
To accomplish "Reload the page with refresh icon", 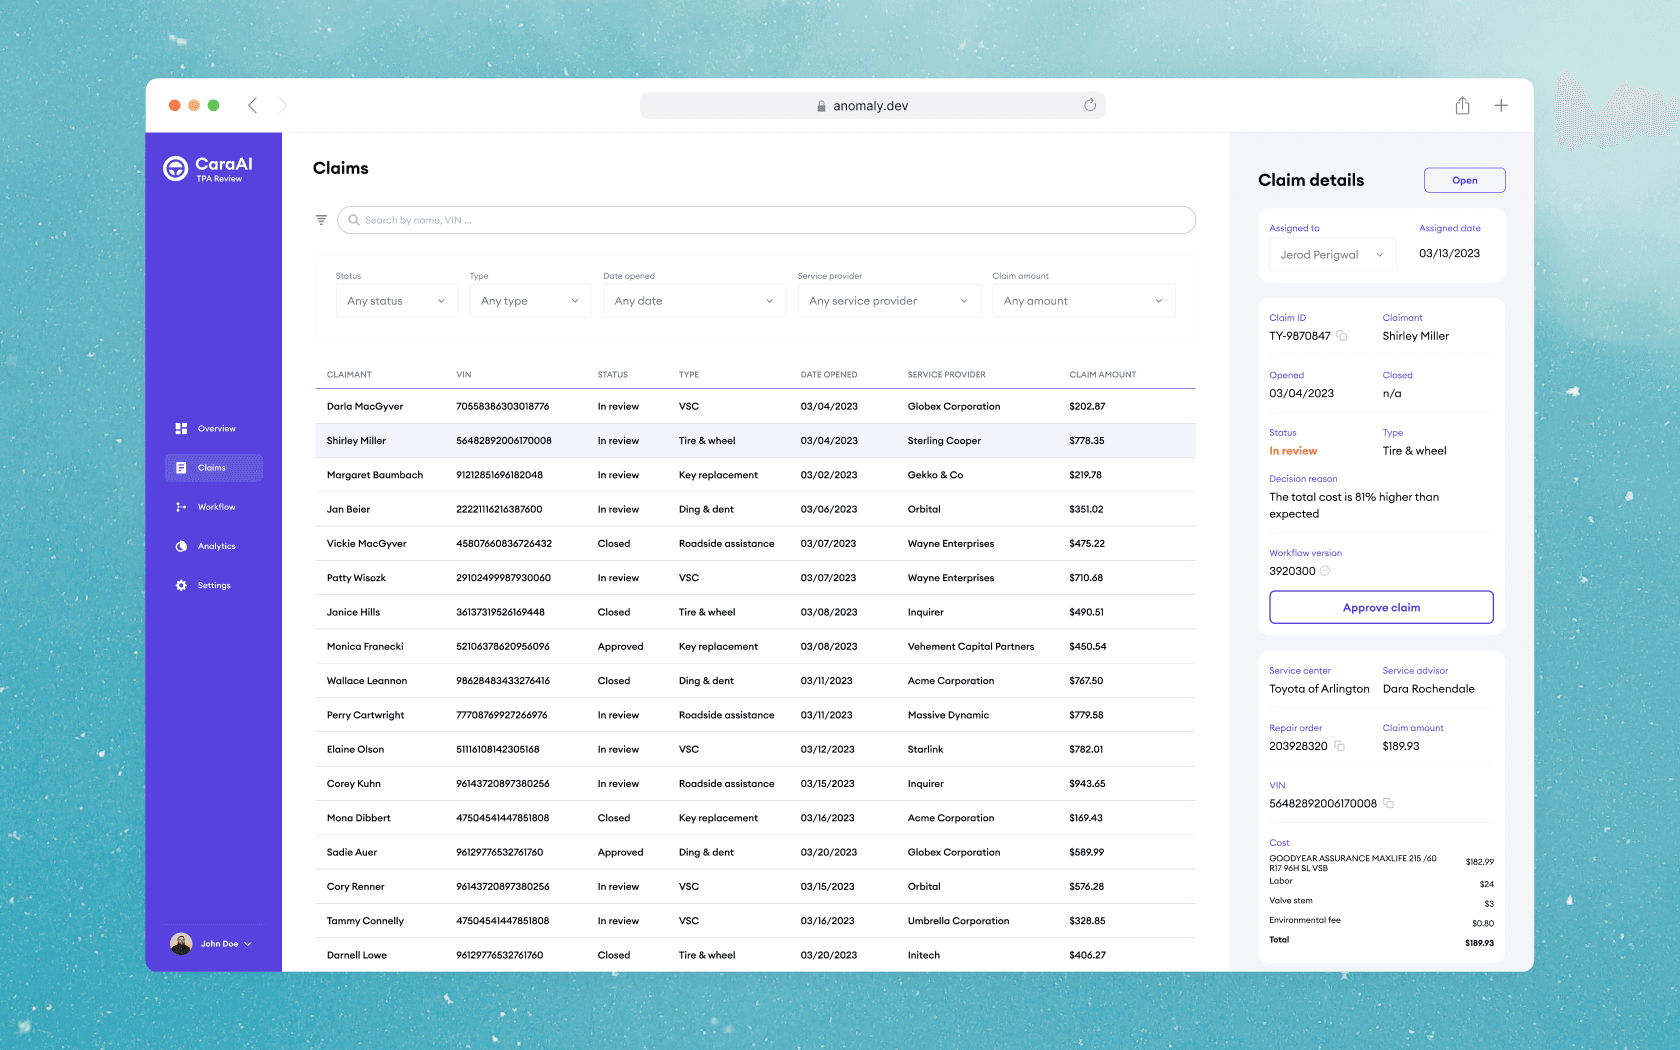I will point(1090,105).
